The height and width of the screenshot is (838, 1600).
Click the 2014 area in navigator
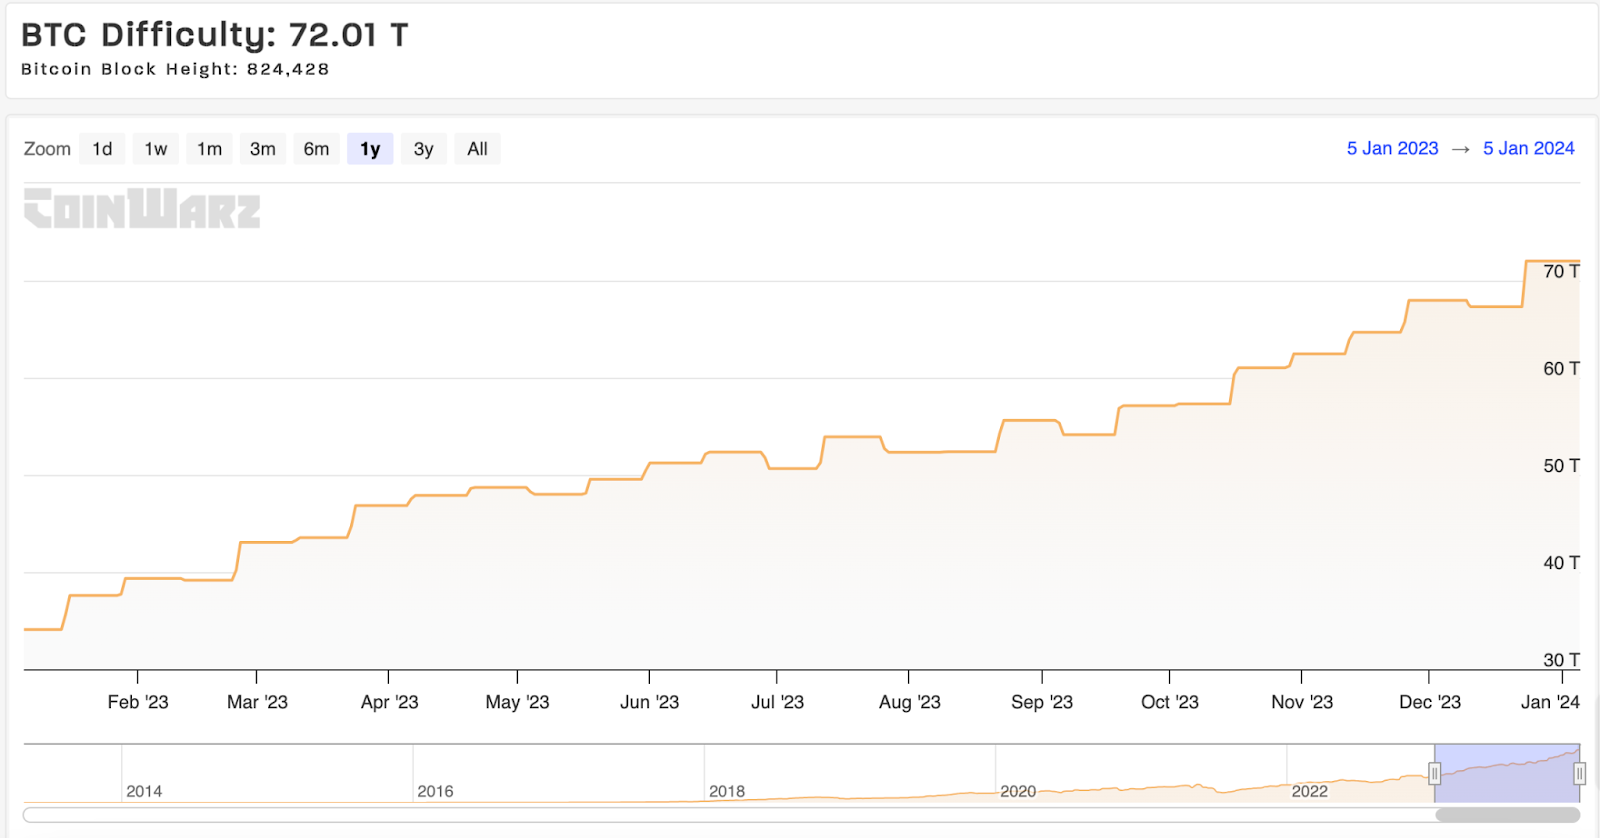[x=144, y=791]
